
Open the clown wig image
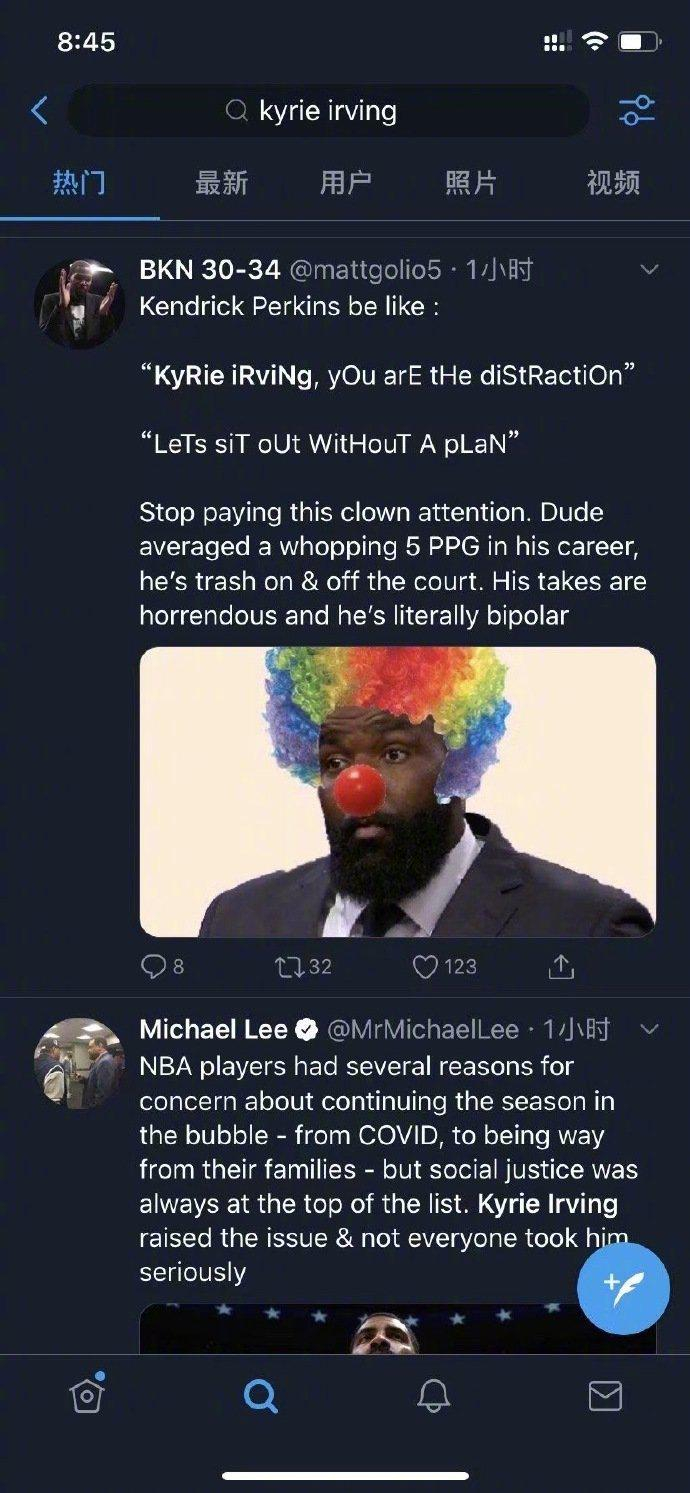[398, 791]
